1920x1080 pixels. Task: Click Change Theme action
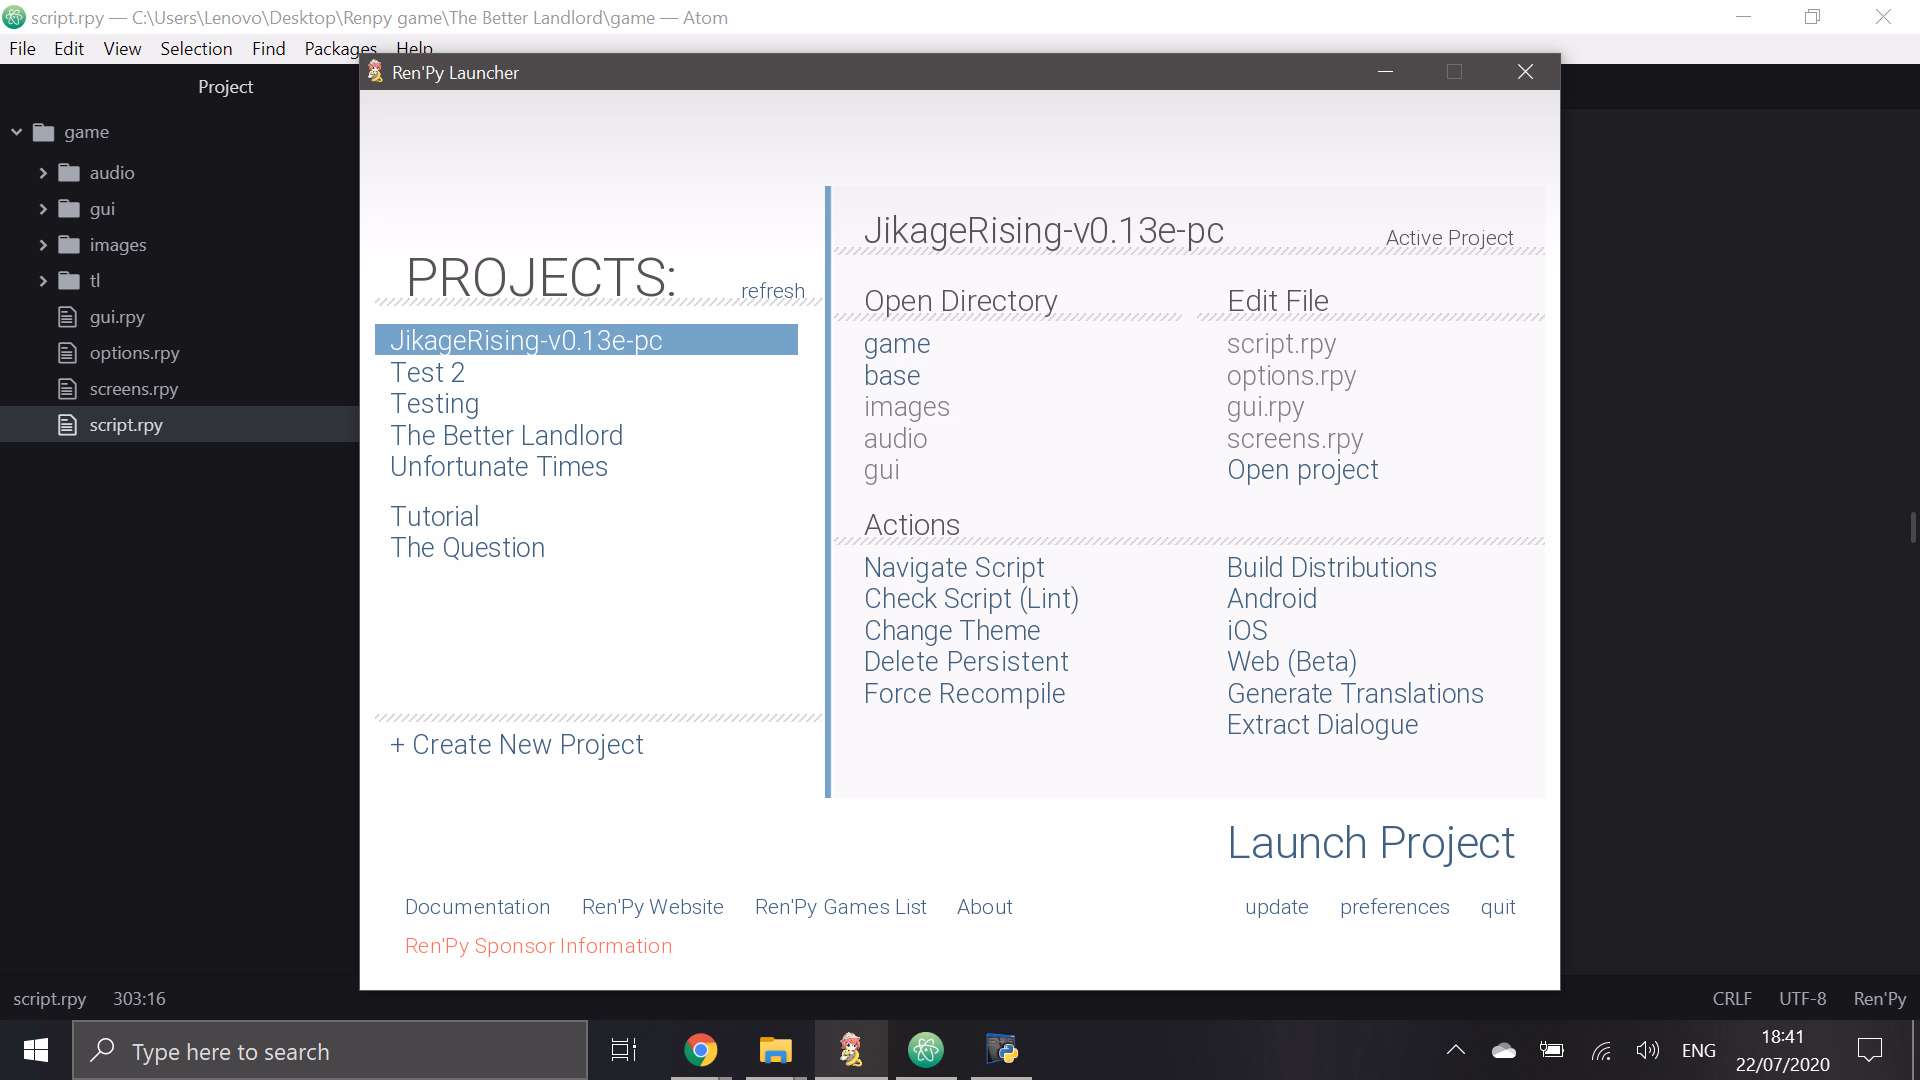pos(952,631)
